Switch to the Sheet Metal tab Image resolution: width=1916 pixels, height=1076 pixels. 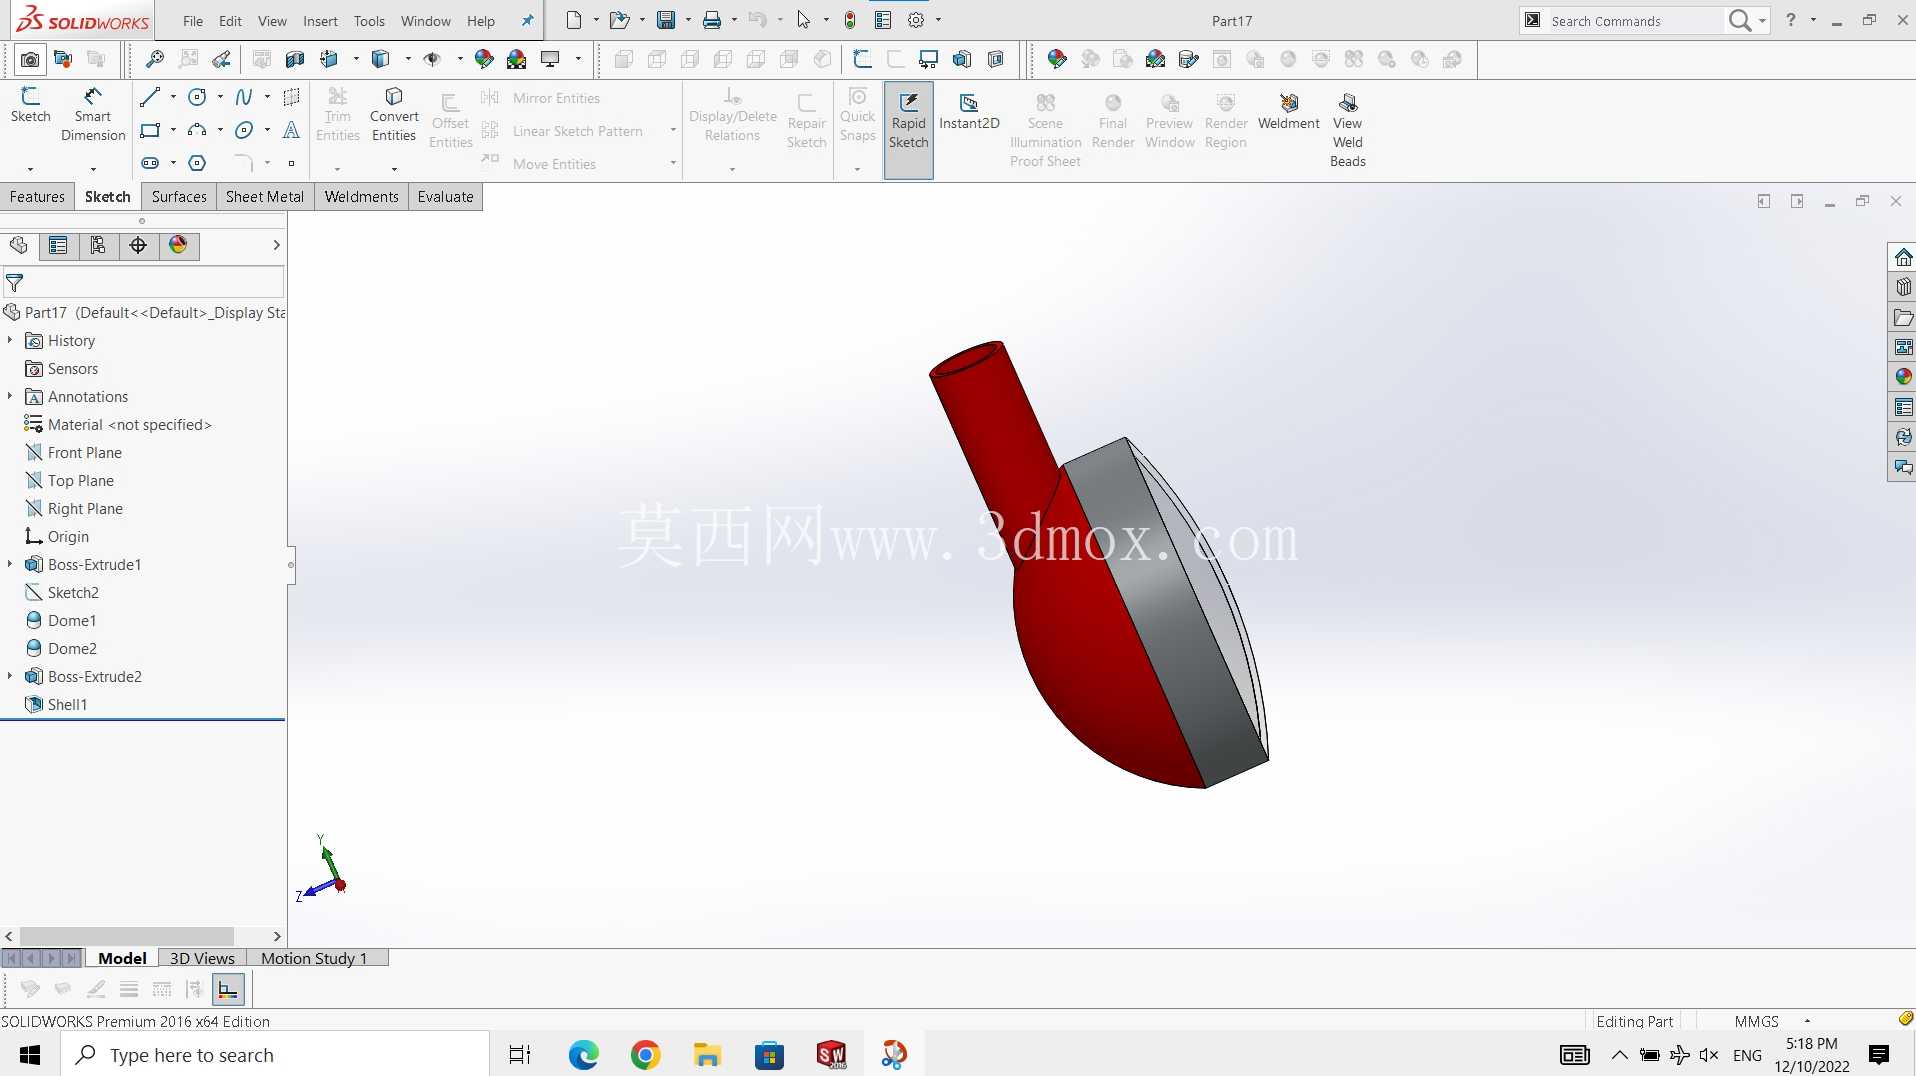tap(265, 197)
